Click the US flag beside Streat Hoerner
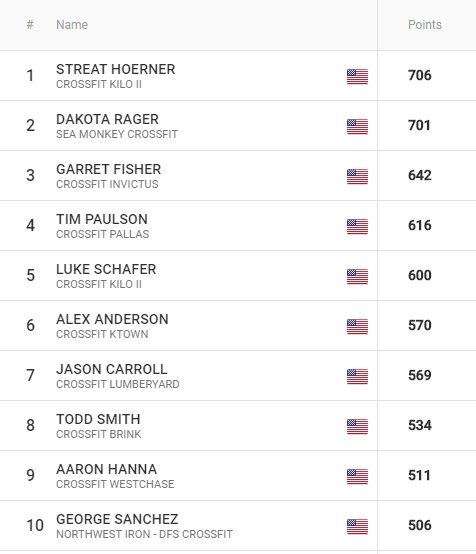The width and height of the screenshot is (476, 554). point(357,76)
